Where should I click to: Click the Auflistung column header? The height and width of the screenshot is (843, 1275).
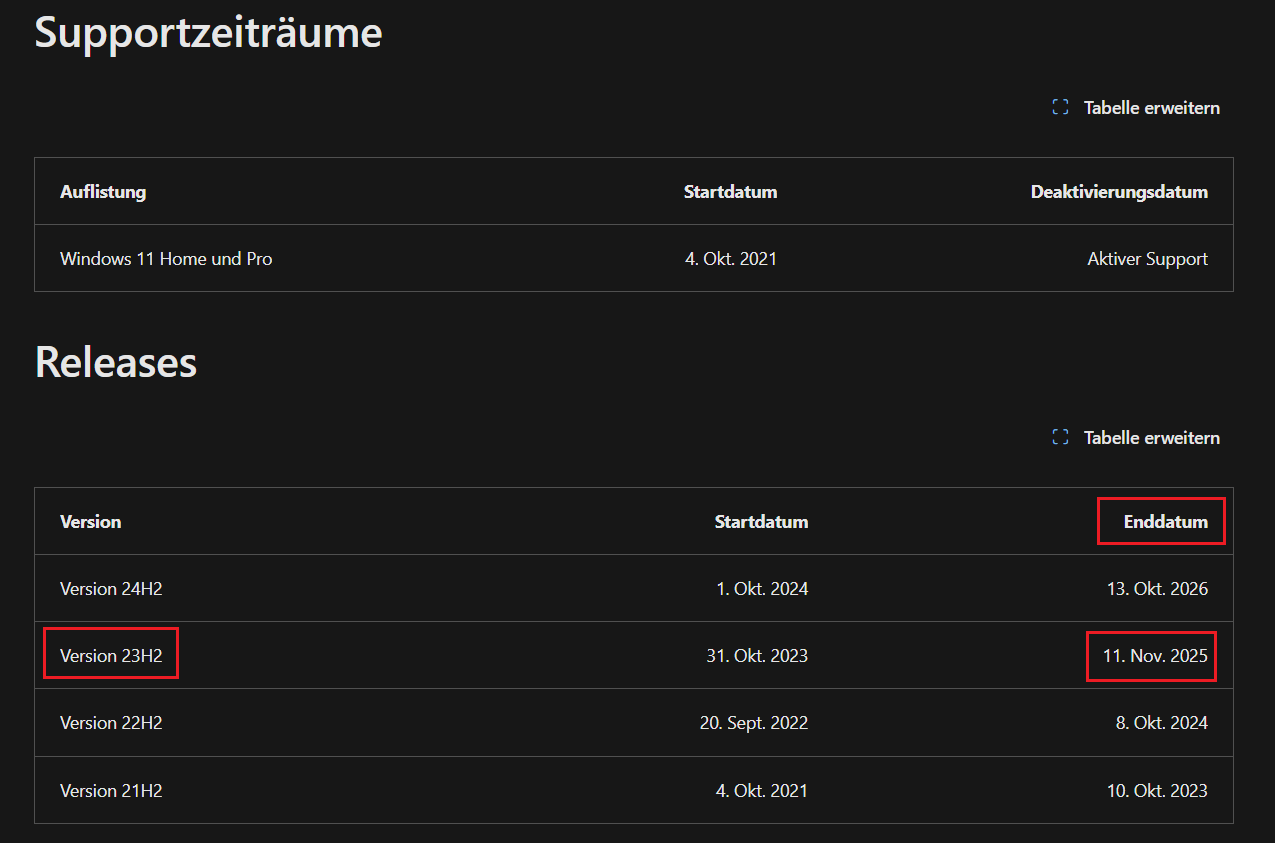(103, 191)
